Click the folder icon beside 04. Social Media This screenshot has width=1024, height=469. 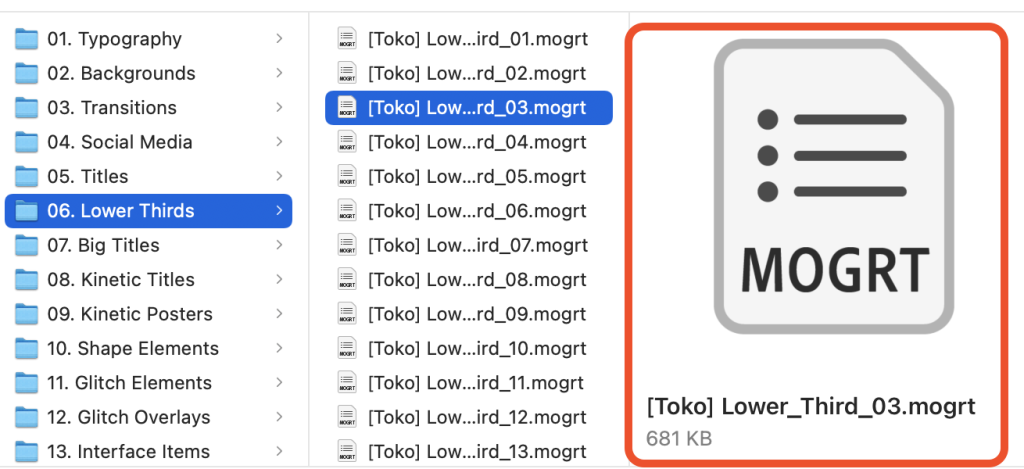click(x=26, y=143)
